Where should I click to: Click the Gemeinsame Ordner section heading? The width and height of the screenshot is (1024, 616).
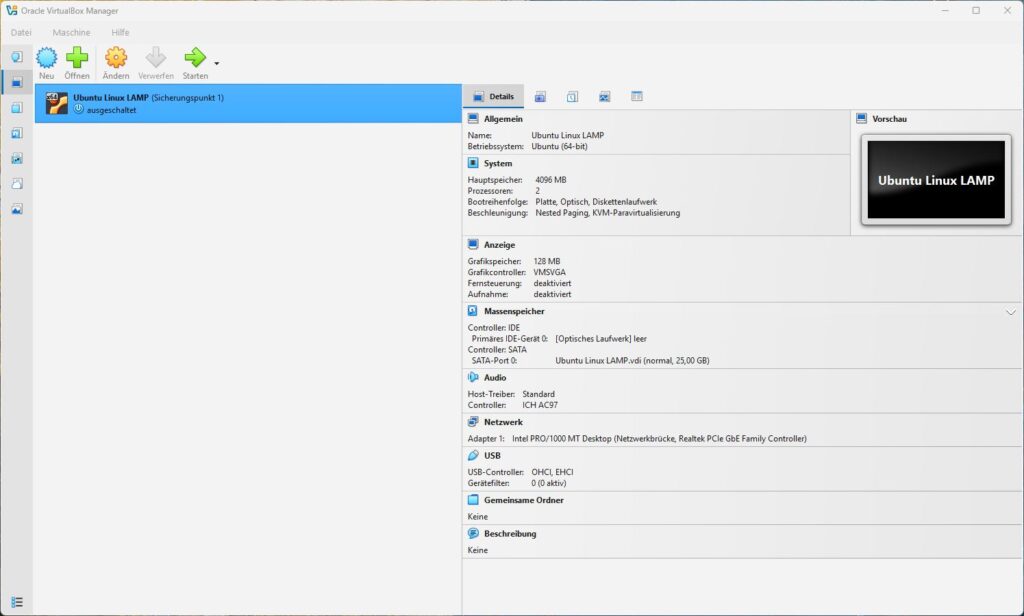(523, 500)
